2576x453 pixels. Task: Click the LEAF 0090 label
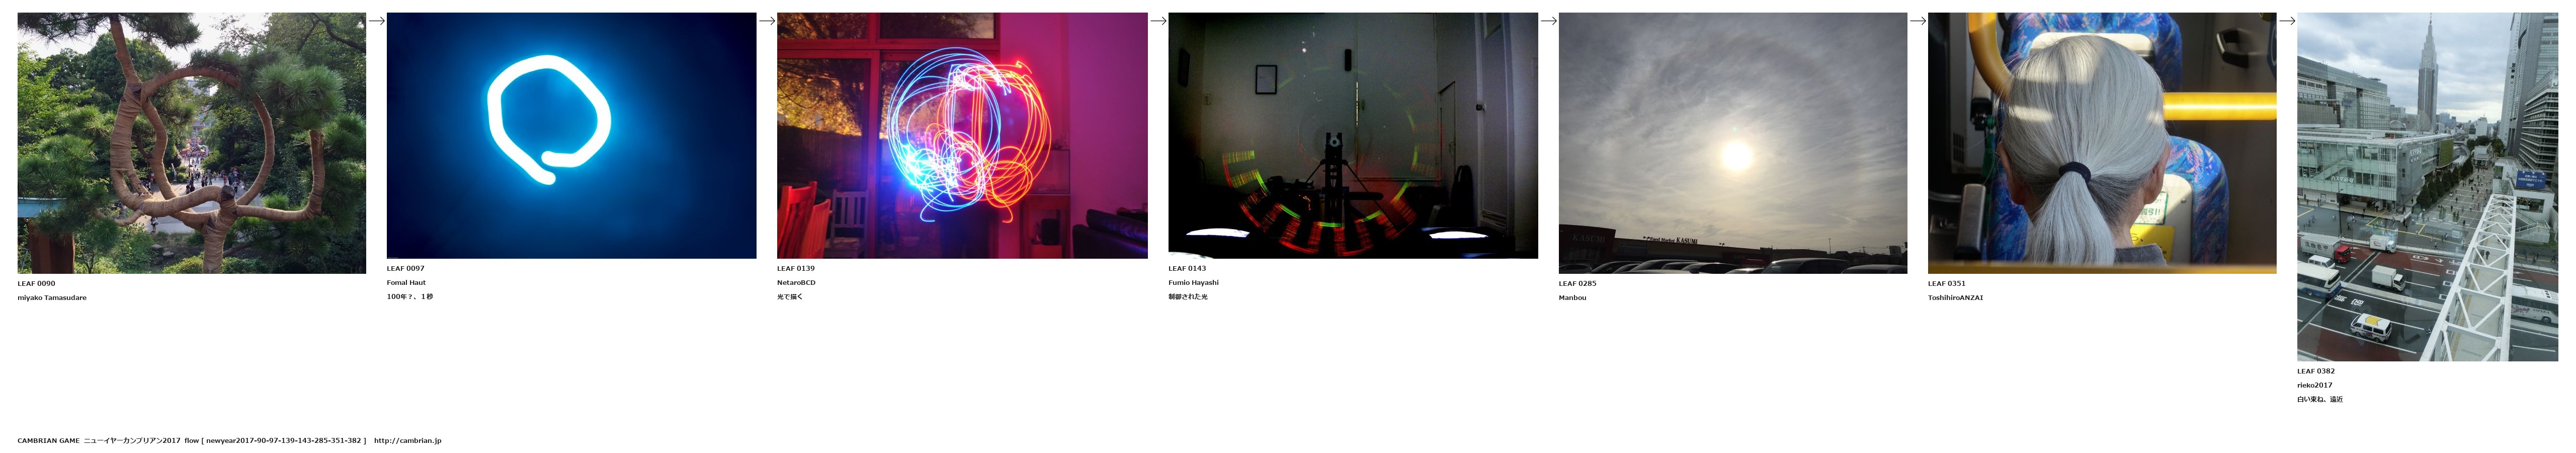click(x=36, y=284)
